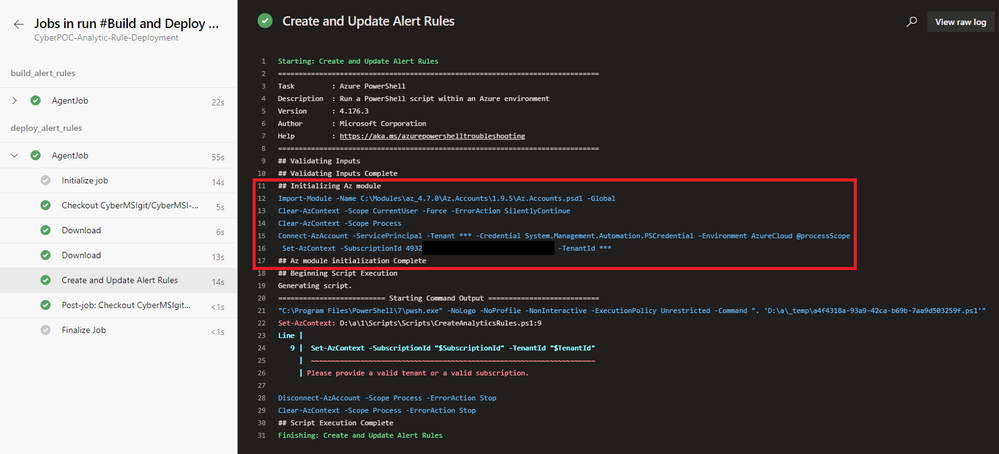
Task: Click the Jobs in run #Build and Deploy title
Action: click(126, 24)
